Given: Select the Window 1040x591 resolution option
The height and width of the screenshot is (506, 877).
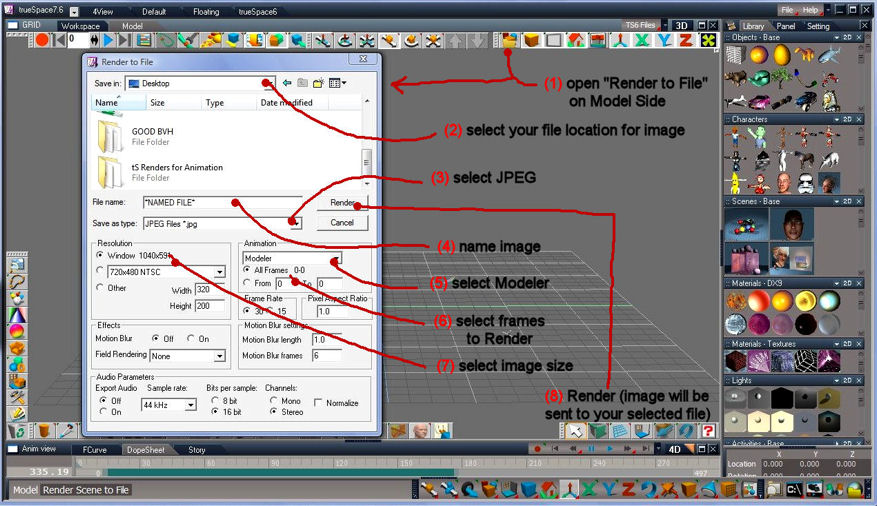Looking at the screenshot, I should [100, 255].
